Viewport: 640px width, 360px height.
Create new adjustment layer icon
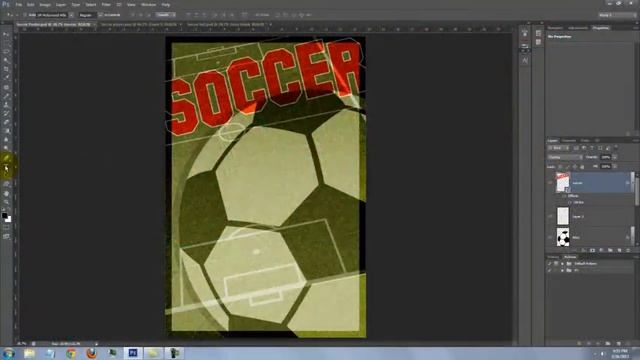pyautogui.click(x=601, y=250)
